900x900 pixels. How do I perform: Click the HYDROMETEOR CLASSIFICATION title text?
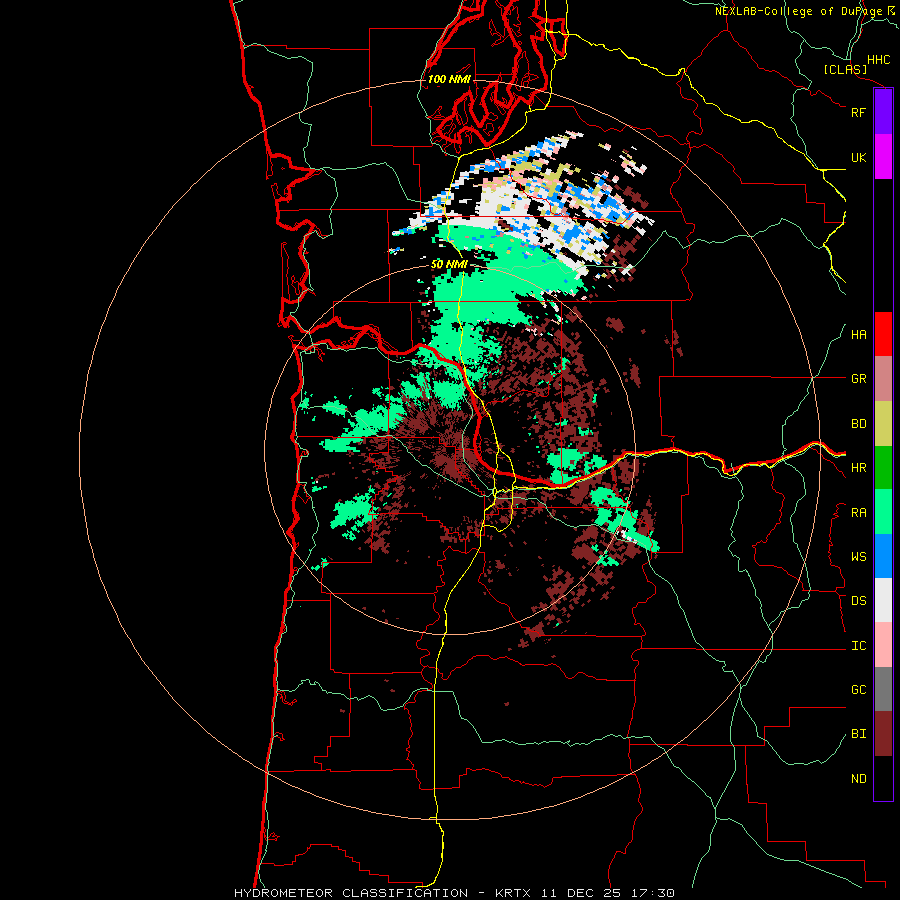tap(351, 893)
